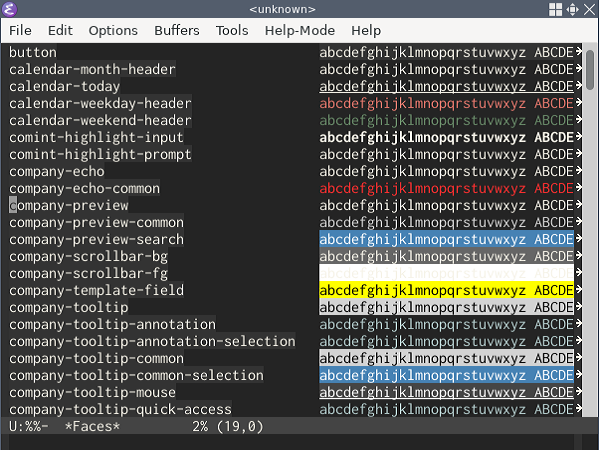Click the yellow company-template-field sample
The image size is (600, 450).
tap(446, 291)
